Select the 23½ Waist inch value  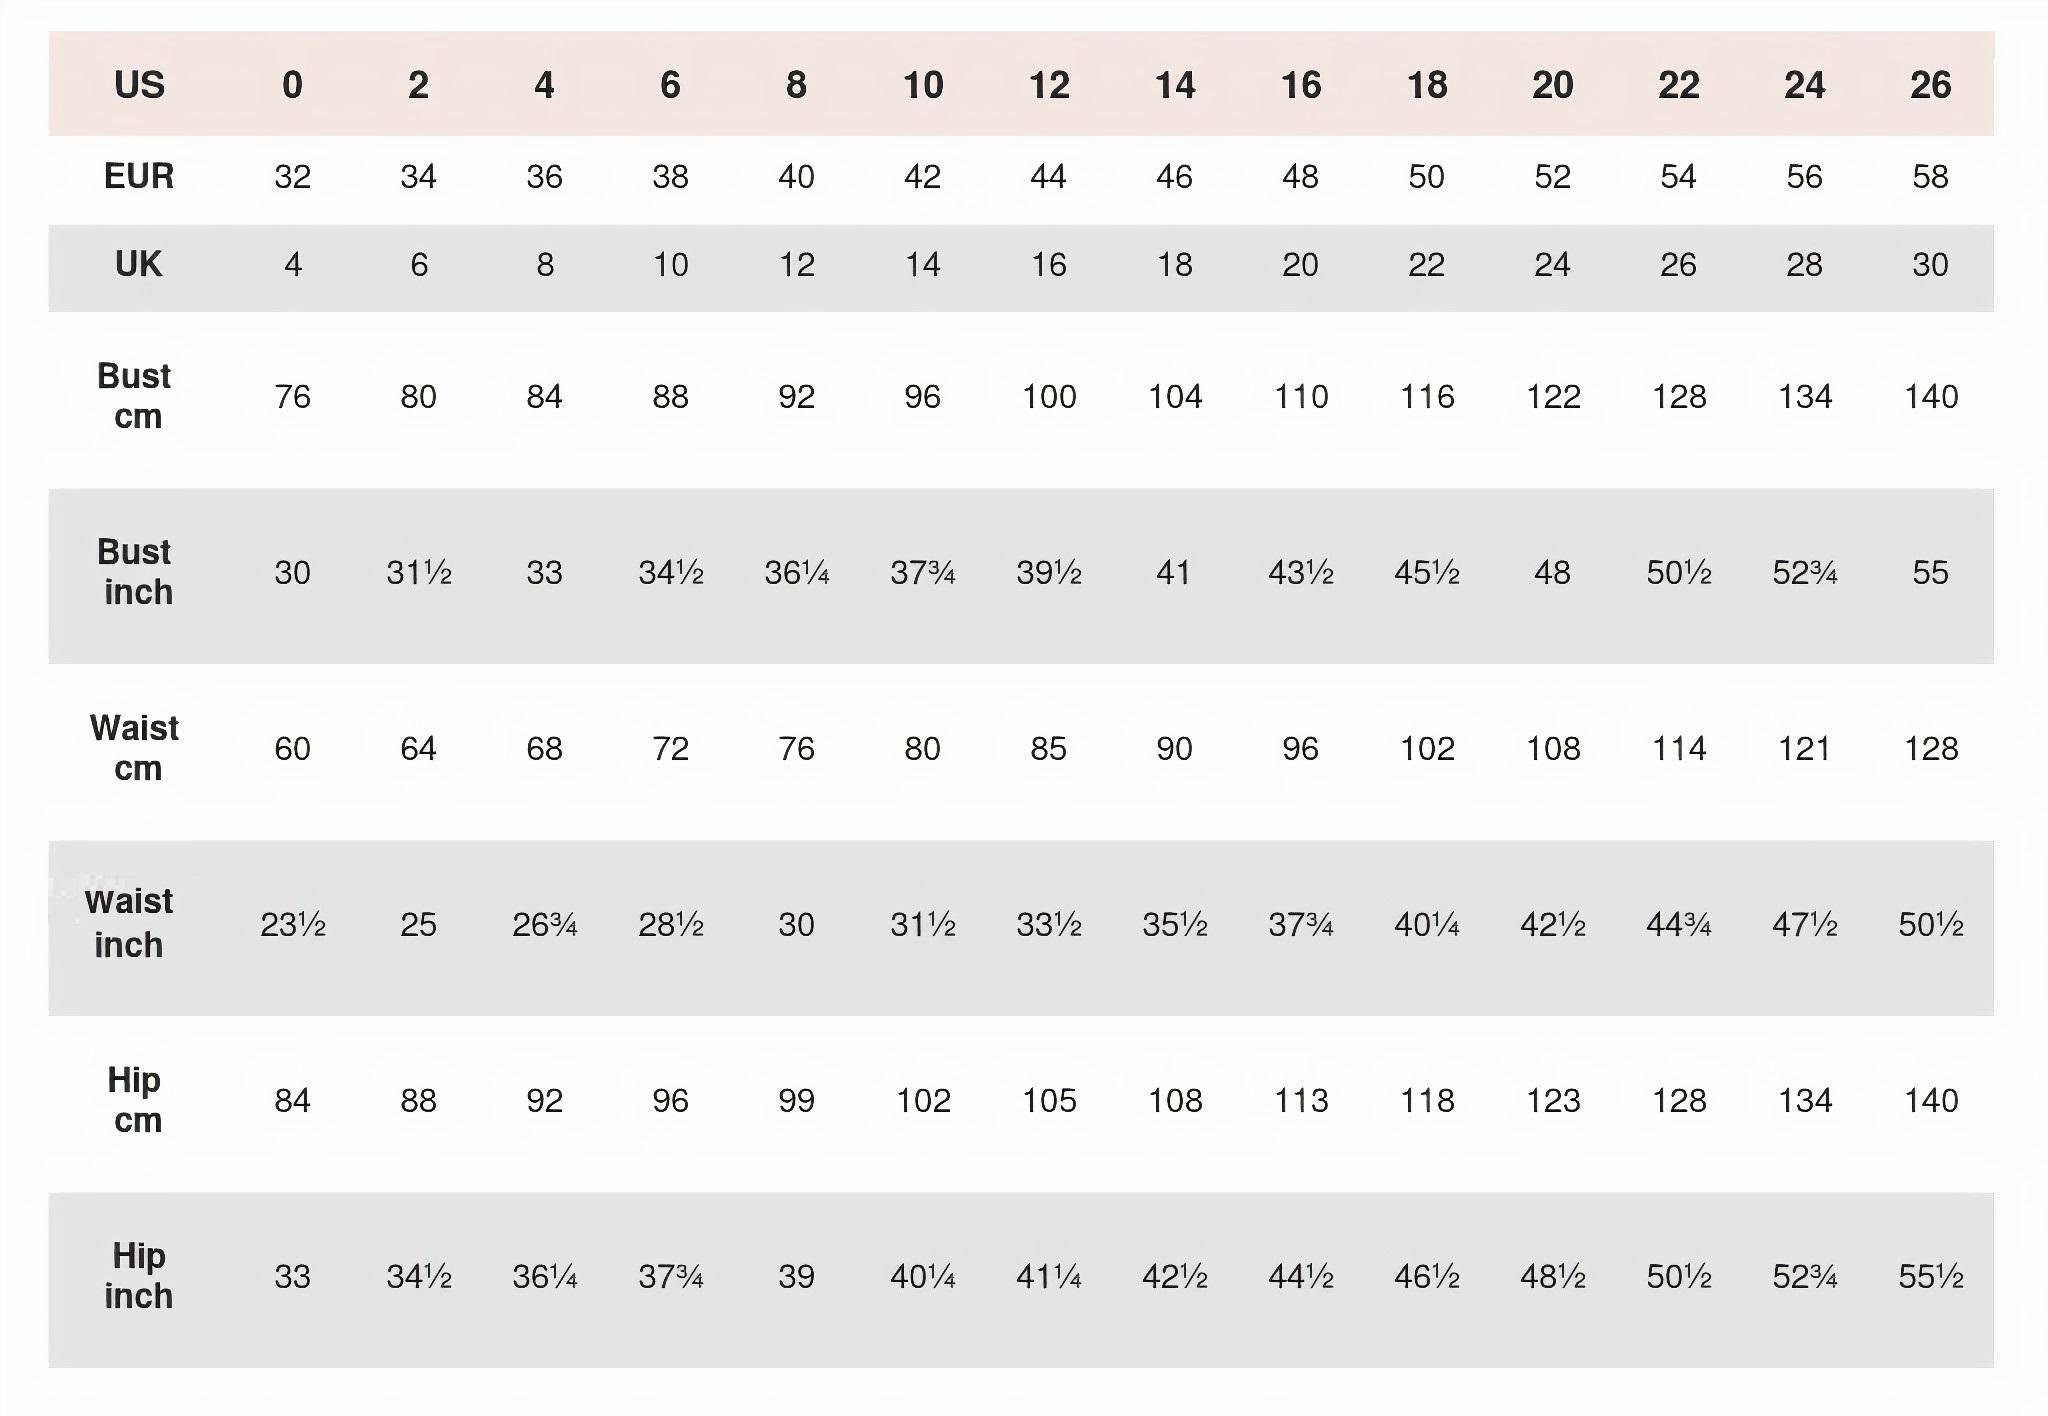pyautogui.click(x=292, y=925)
